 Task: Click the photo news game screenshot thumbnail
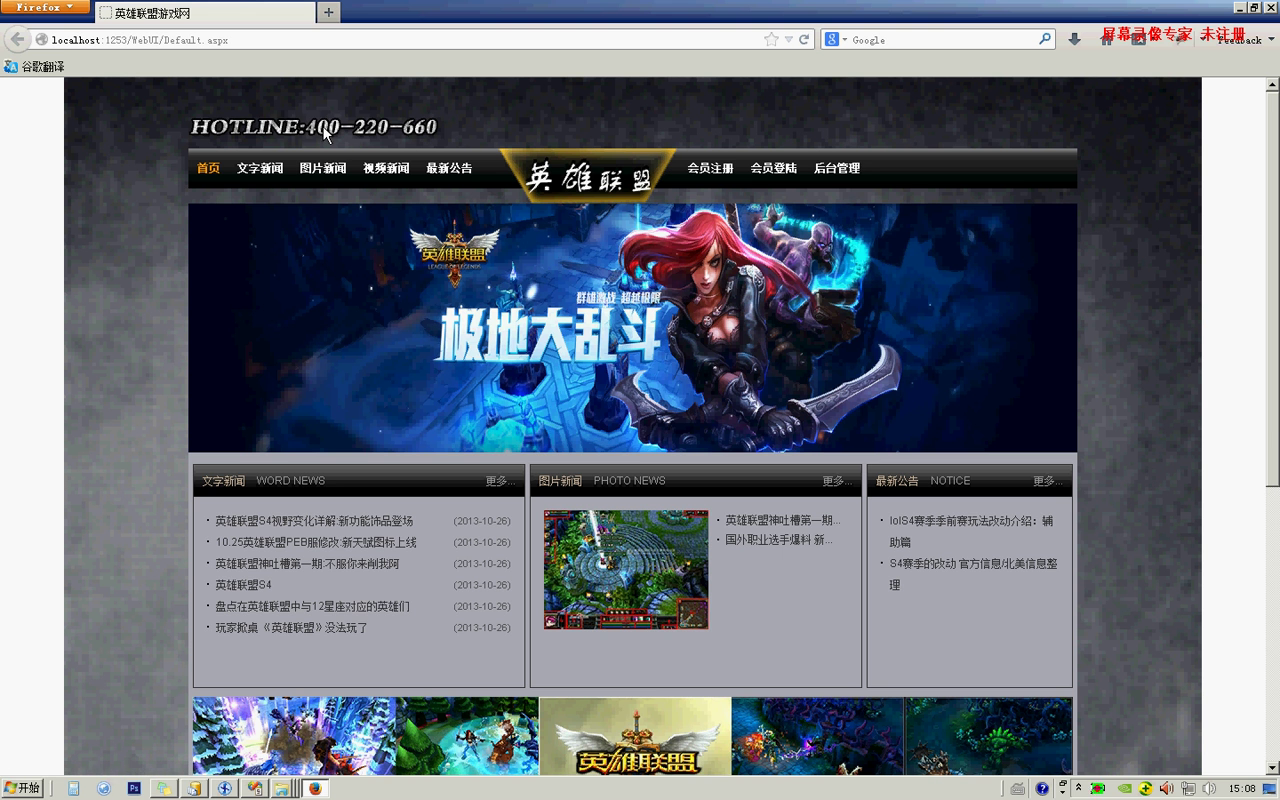pos(626,570)
